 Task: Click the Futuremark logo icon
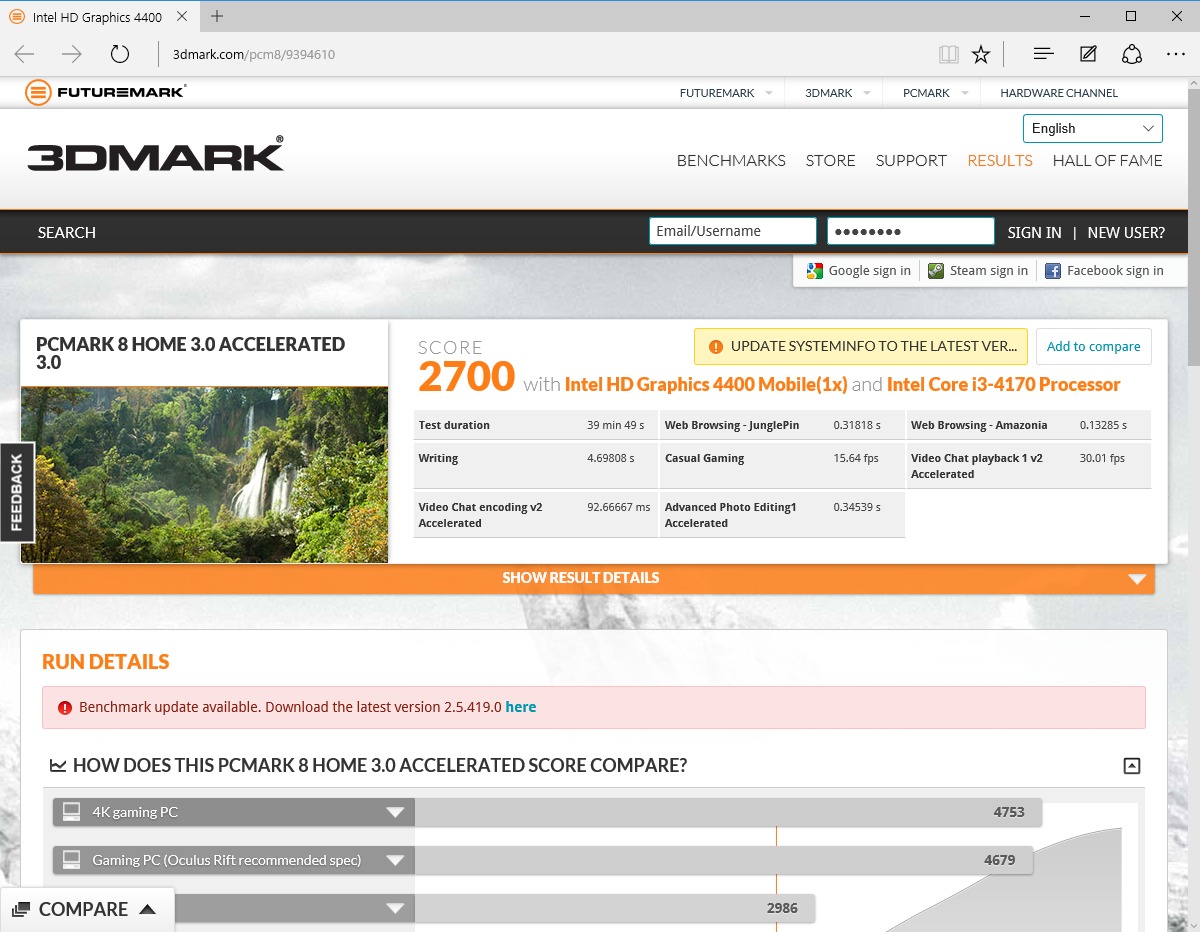38,93
